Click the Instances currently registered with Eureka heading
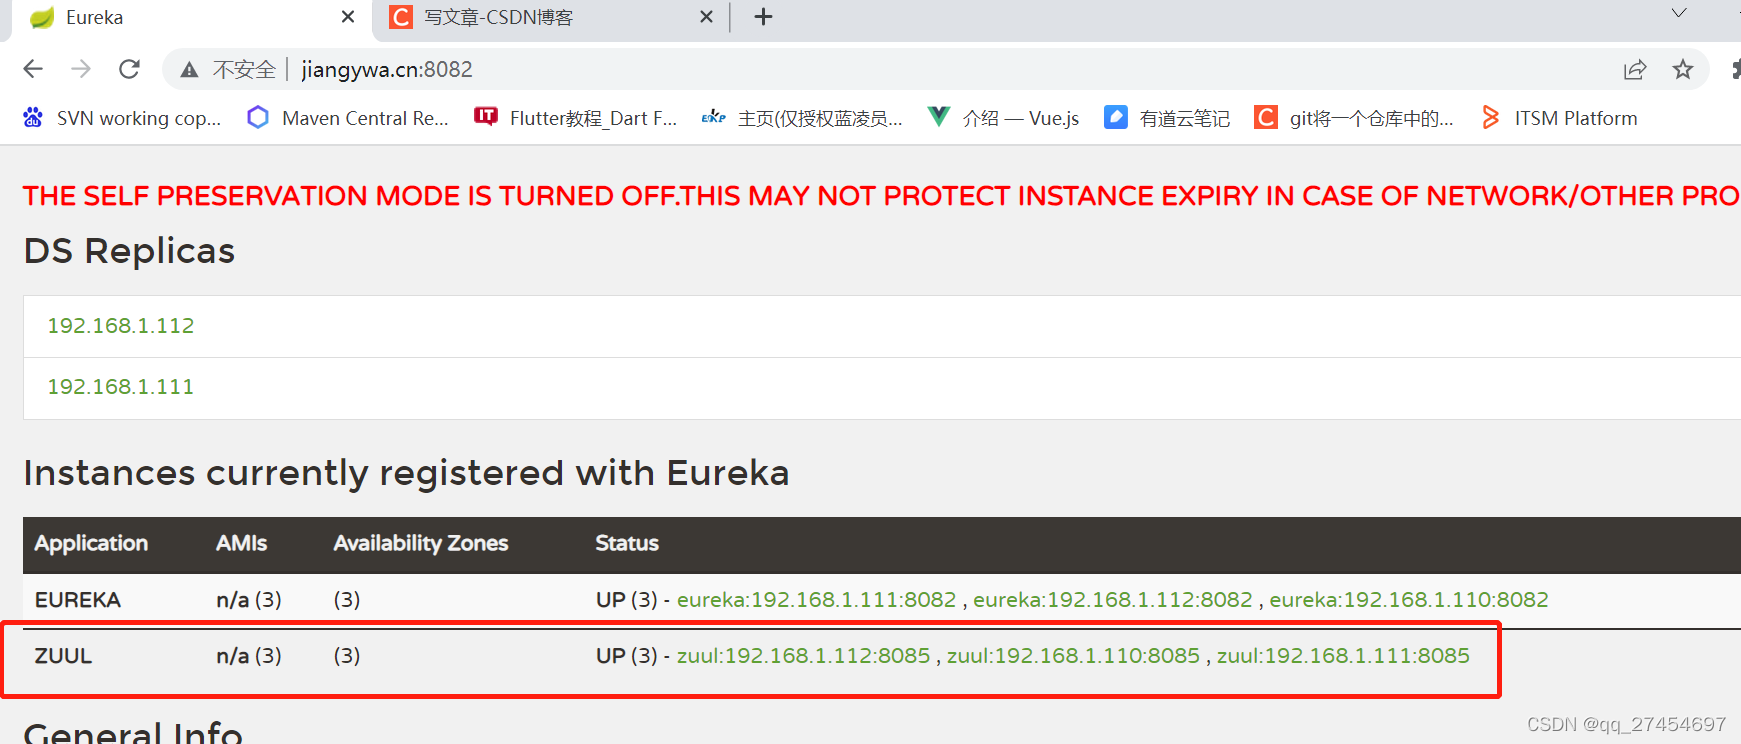Viewport: 1741px width, 744px height. pyautogui.click(x=406, y=472)
